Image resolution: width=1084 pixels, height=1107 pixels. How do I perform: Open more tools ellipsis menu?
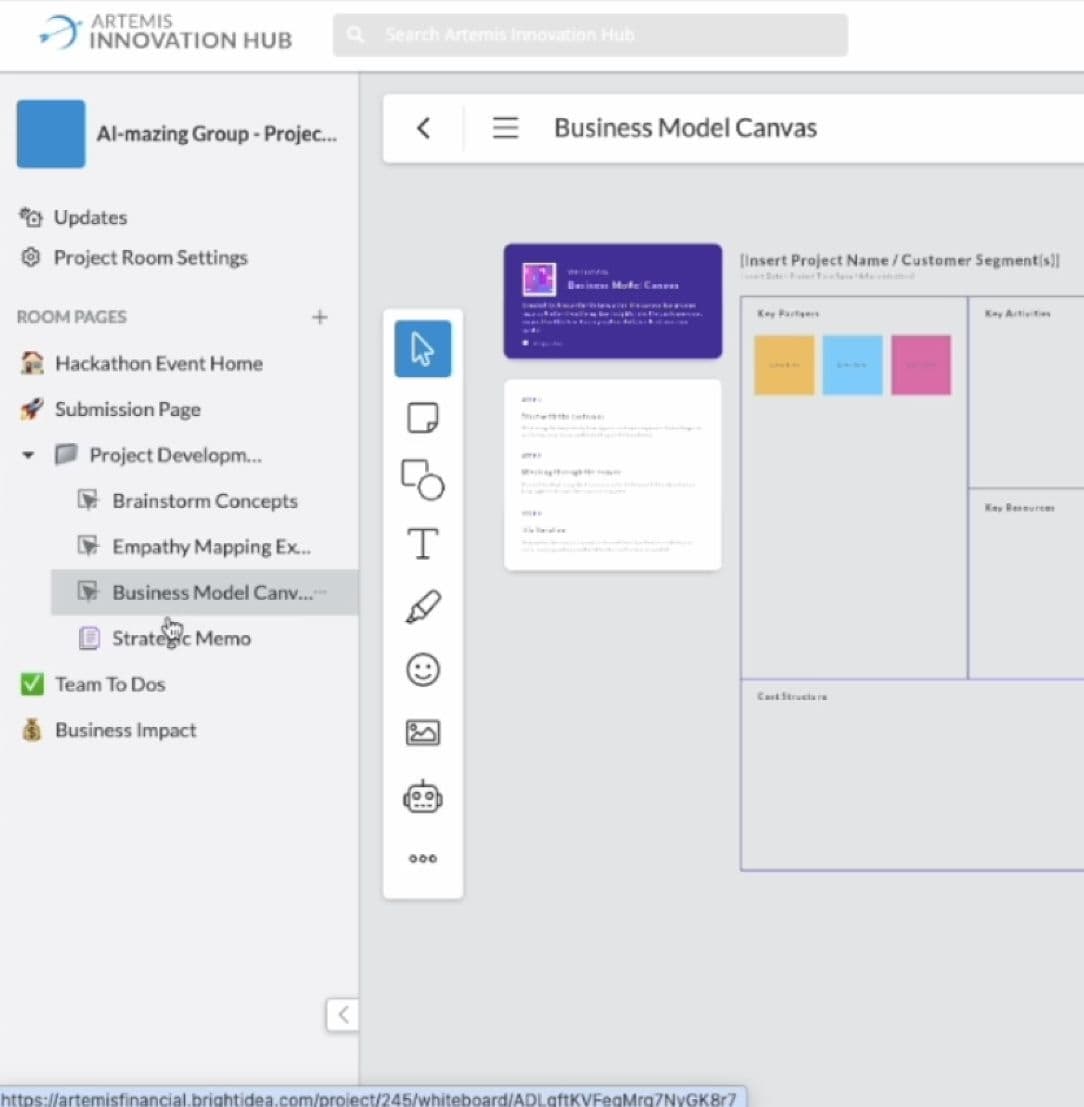pos(422,858)
